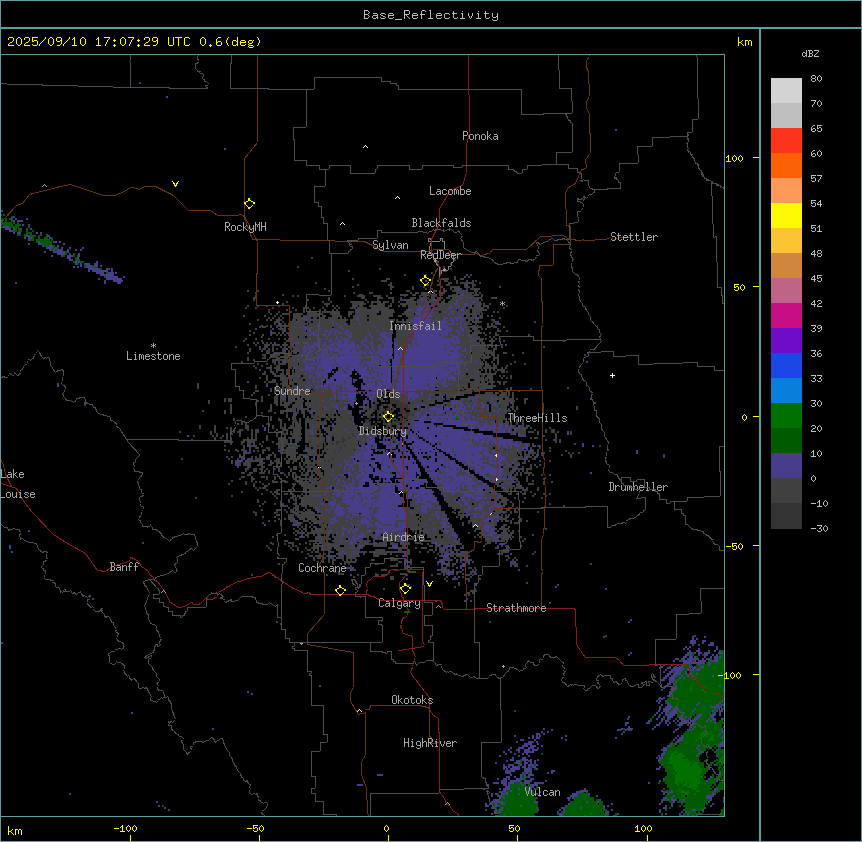Viewport: 862px width, 842px height.
Task: Click the yellow diamond marker above RockyMH
Action: coord(250,204)
